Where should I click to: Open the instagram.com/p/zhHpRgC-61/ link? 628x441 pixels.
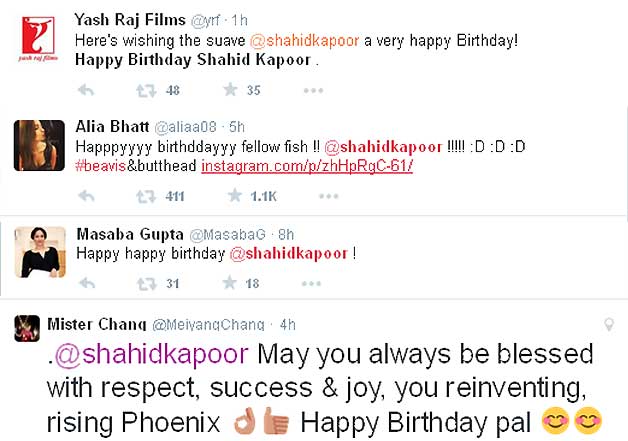[307, 166]
